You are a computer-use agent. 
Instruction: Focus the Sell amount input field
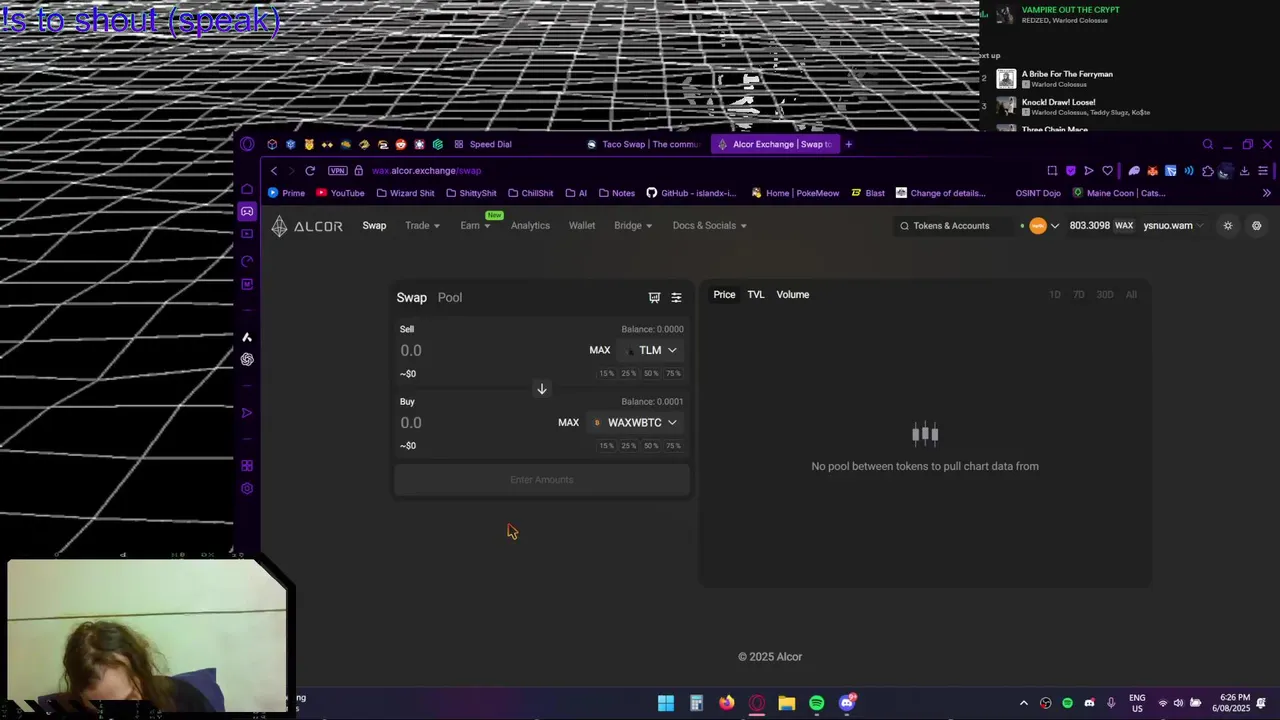point(488,350)
